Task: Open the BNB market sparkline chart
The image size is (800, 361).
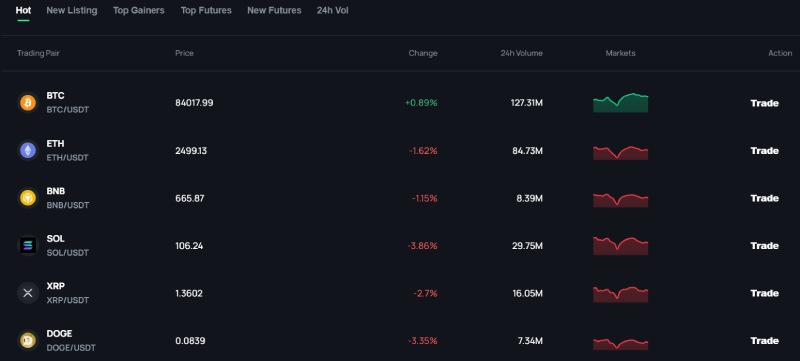Action: [x=620, y=200]
